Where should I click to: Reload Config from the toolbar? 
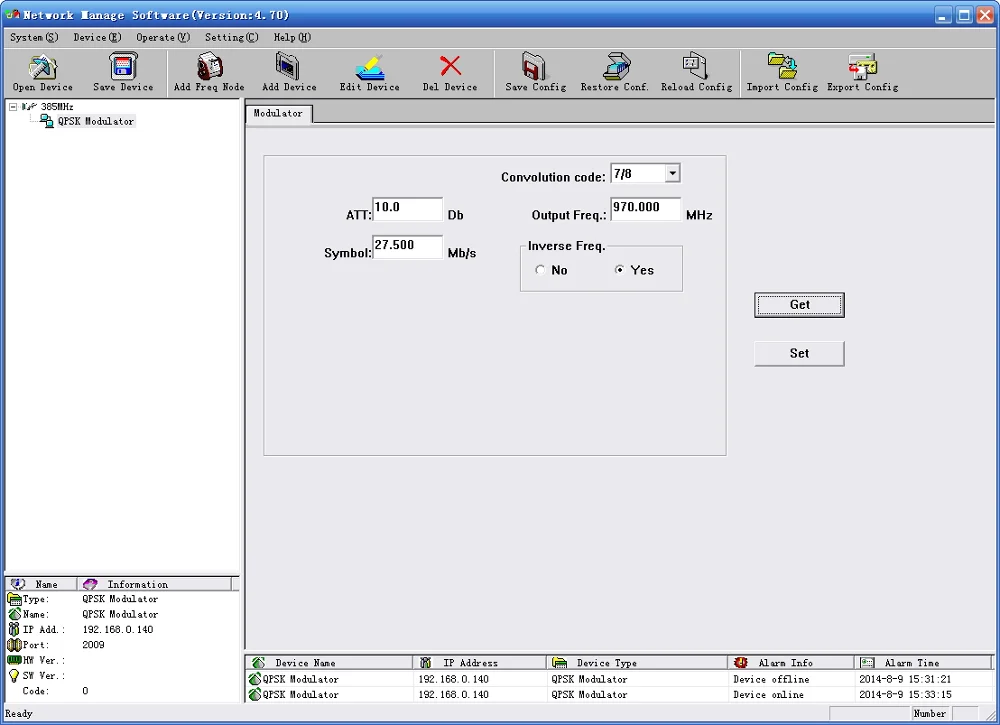click(x=695, y=66)
